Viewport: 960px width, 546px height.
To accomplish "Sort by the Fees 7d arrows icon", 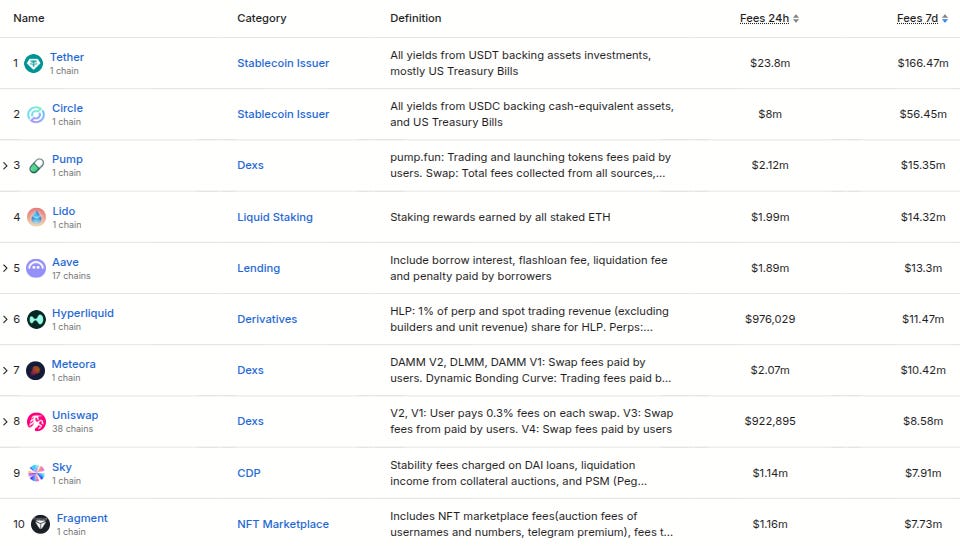I will (945, 19).
